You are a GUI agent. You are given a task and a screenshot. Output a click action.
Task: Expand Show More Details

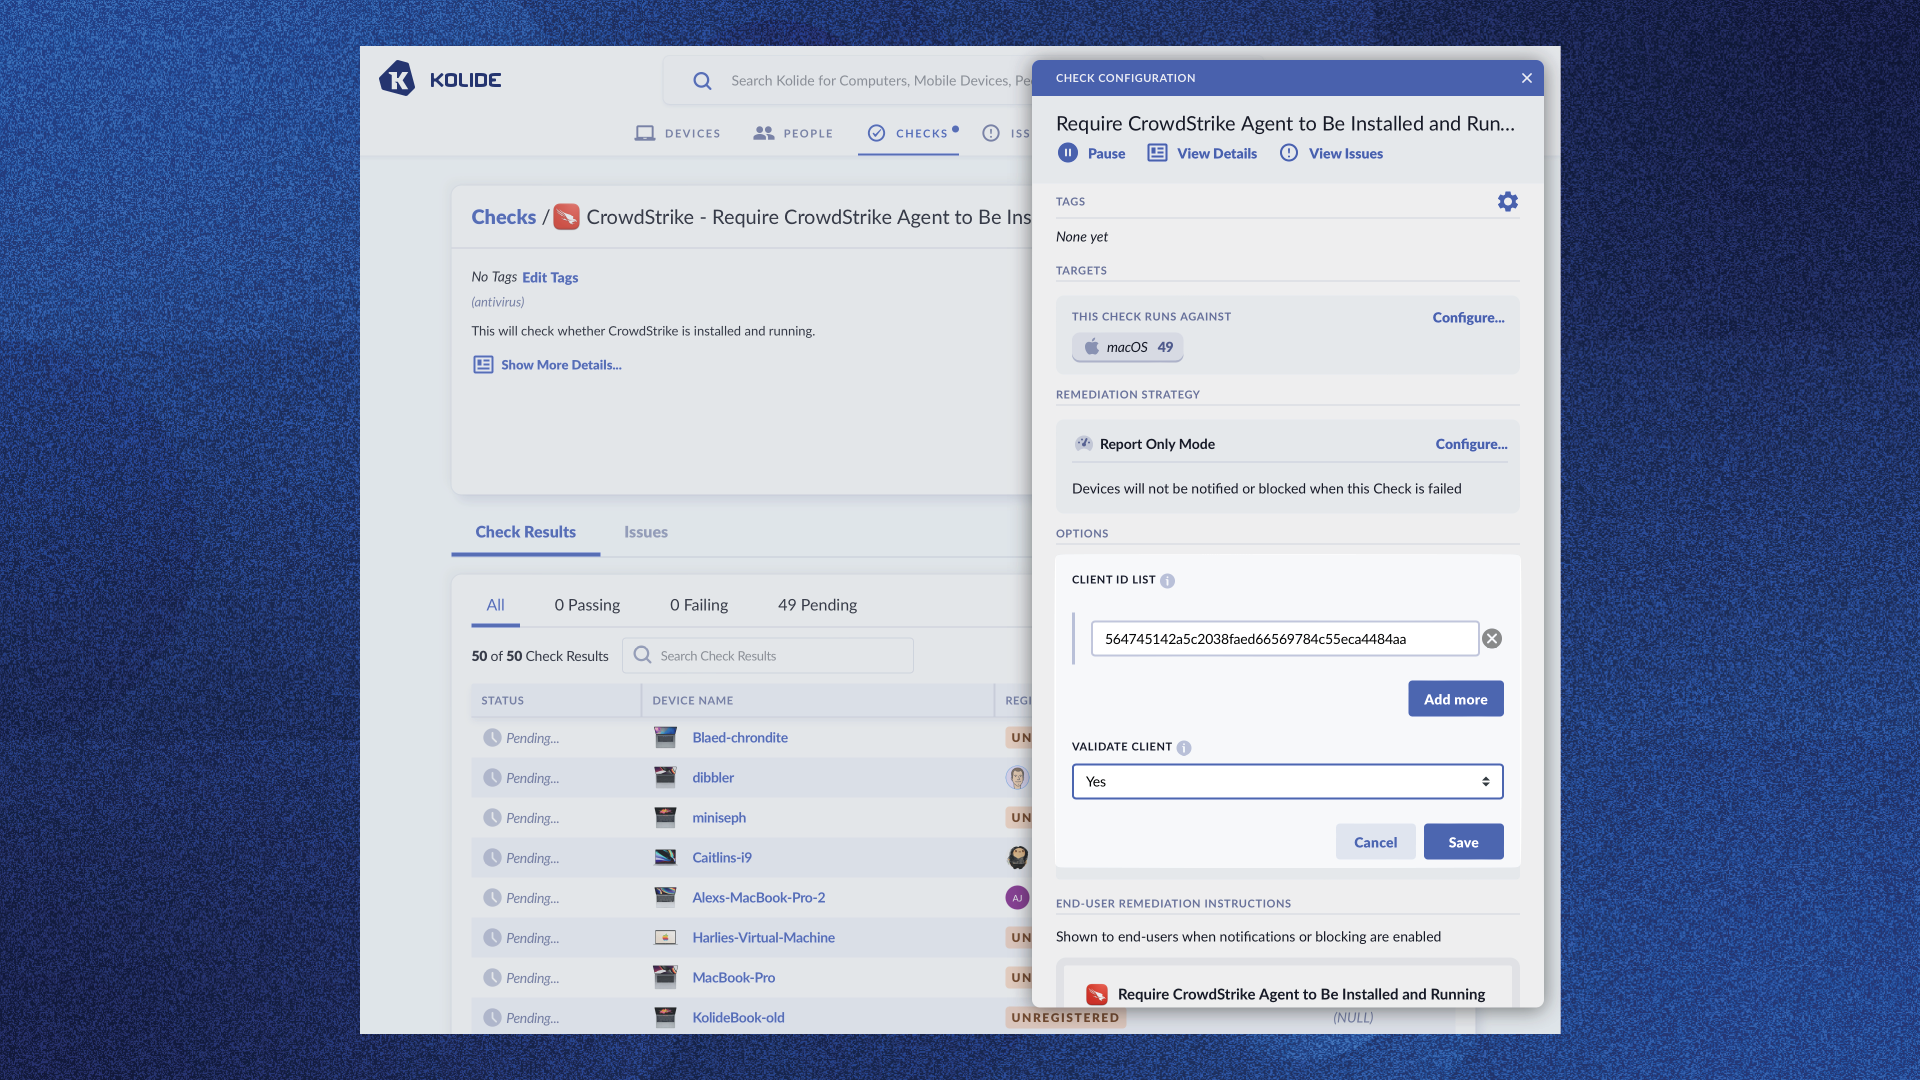coord(560,365)
